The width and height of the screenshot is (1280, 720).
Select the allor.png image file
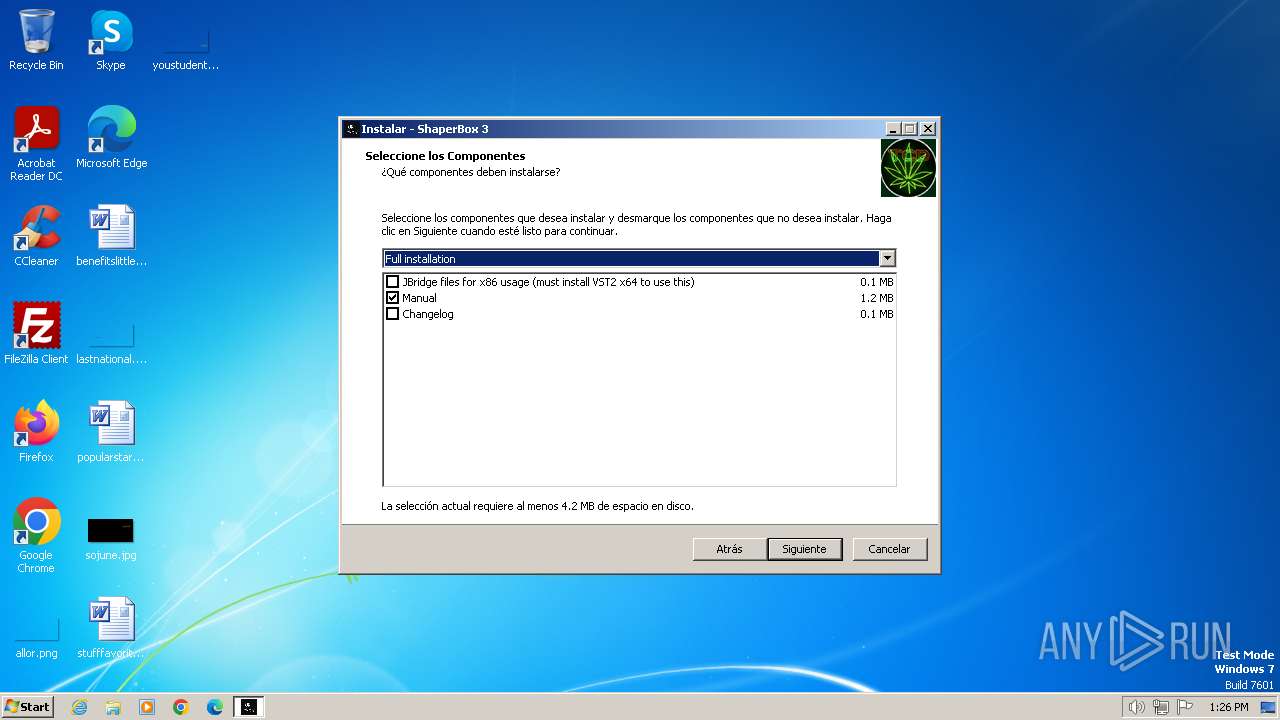pyautogui.click(x=36, y=636)
